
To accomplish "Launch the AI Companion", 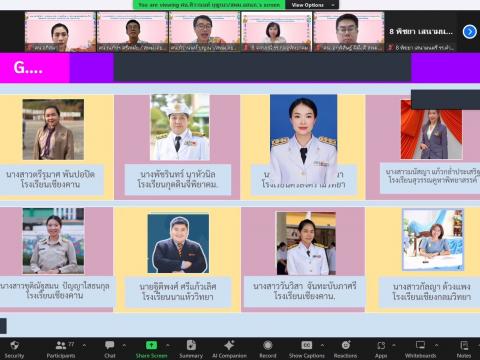I will click(x=229, y=349).
